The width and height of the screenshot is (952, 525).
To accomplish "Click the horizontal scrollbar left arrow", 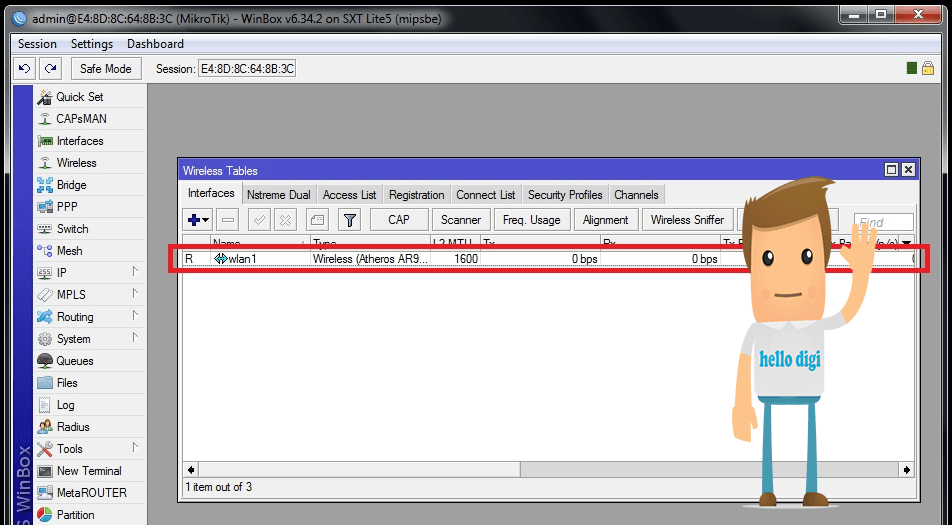I will click(x=191, y=470).
